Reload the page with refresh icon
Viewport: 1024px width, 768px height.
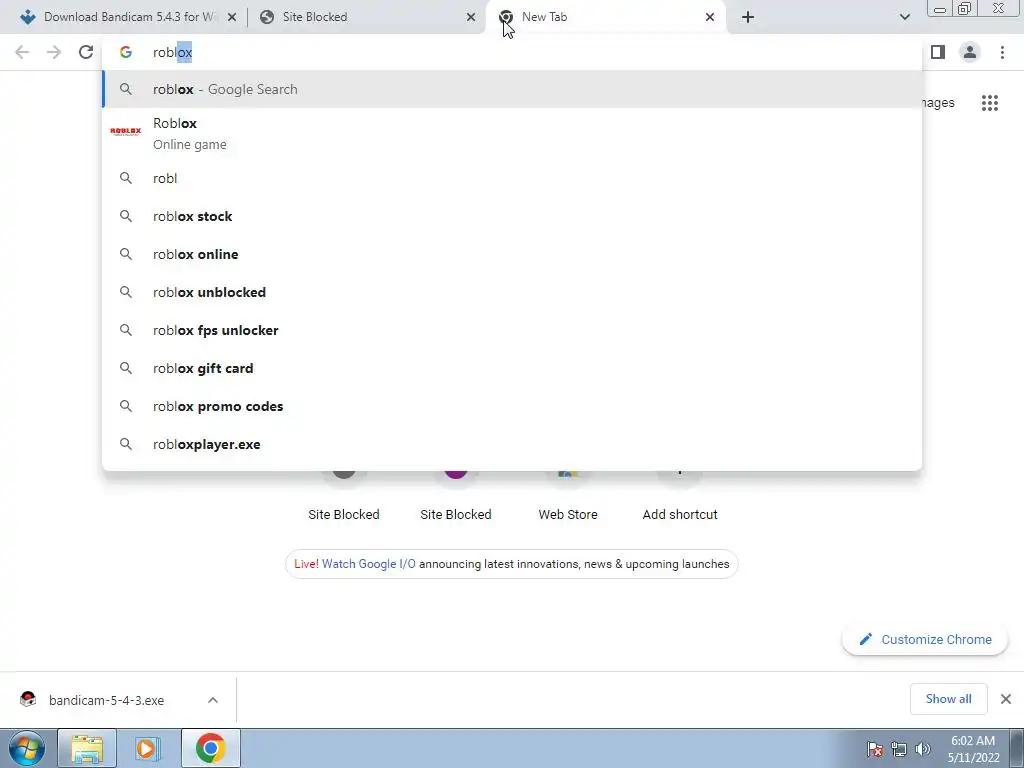pyautogui.click(x=86, y=52)
